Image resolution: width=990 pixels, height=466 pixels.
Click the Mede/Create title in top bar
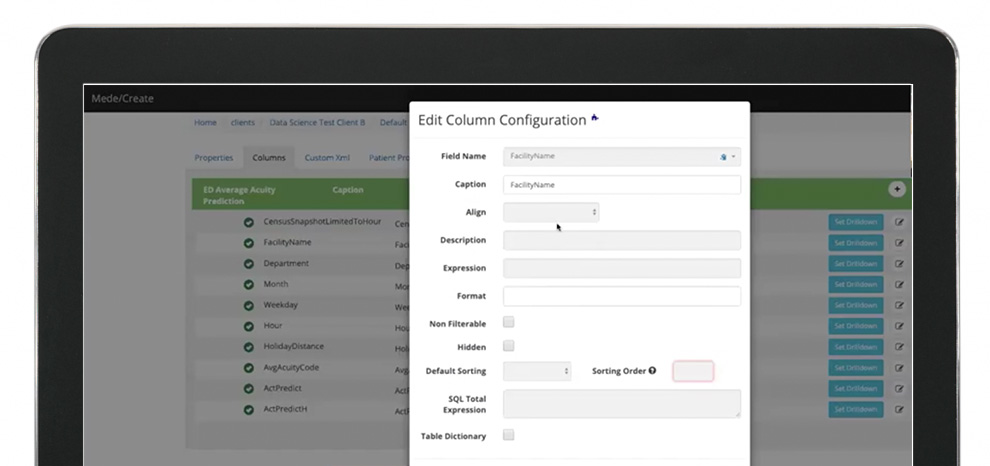coord(122,99)
